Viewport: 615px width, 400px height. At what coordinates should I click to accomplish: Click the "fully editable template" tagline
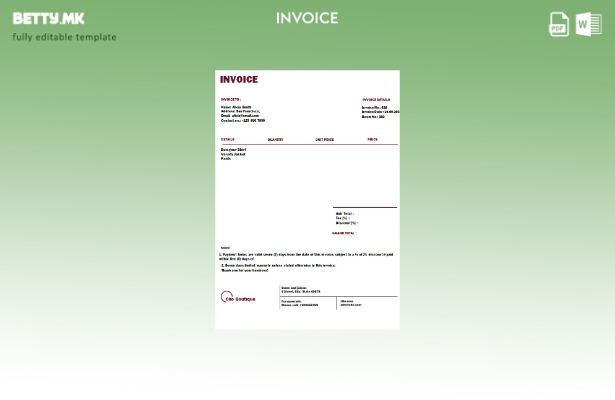[x=64, y=38]
